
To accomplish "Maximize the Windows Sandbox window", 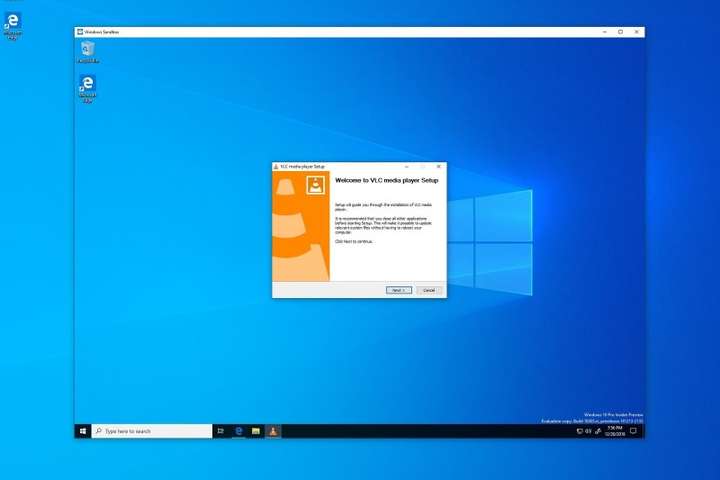I will click(x=620, y=32).
